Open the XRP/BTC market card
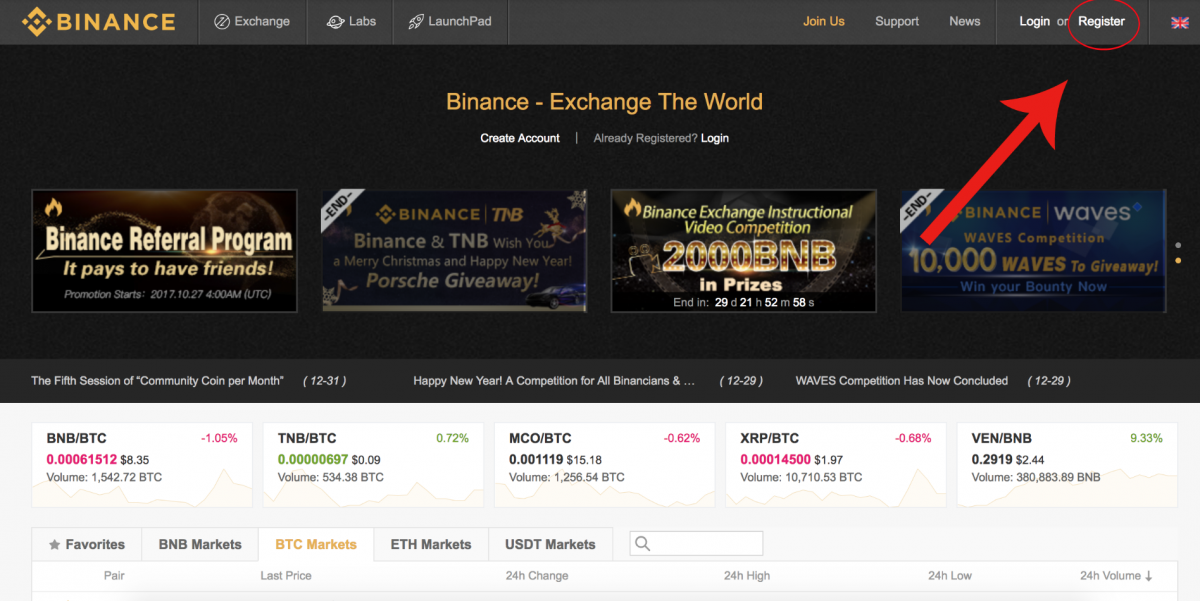The image size is (1200, 601). tap(836, 464)
